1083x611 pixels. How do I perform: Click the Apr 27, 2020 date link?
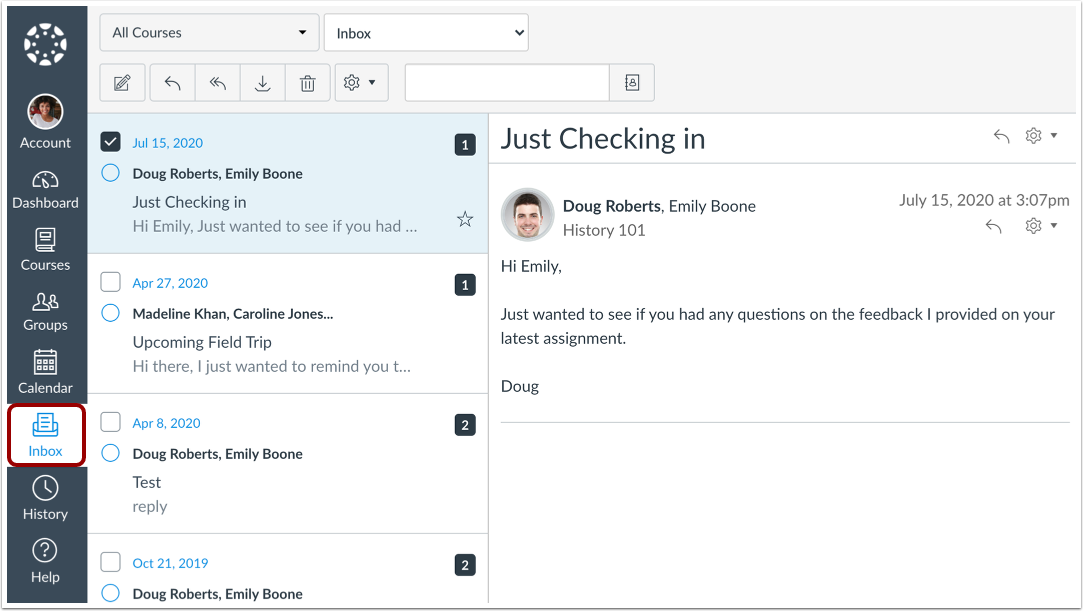tap(170, 283)
